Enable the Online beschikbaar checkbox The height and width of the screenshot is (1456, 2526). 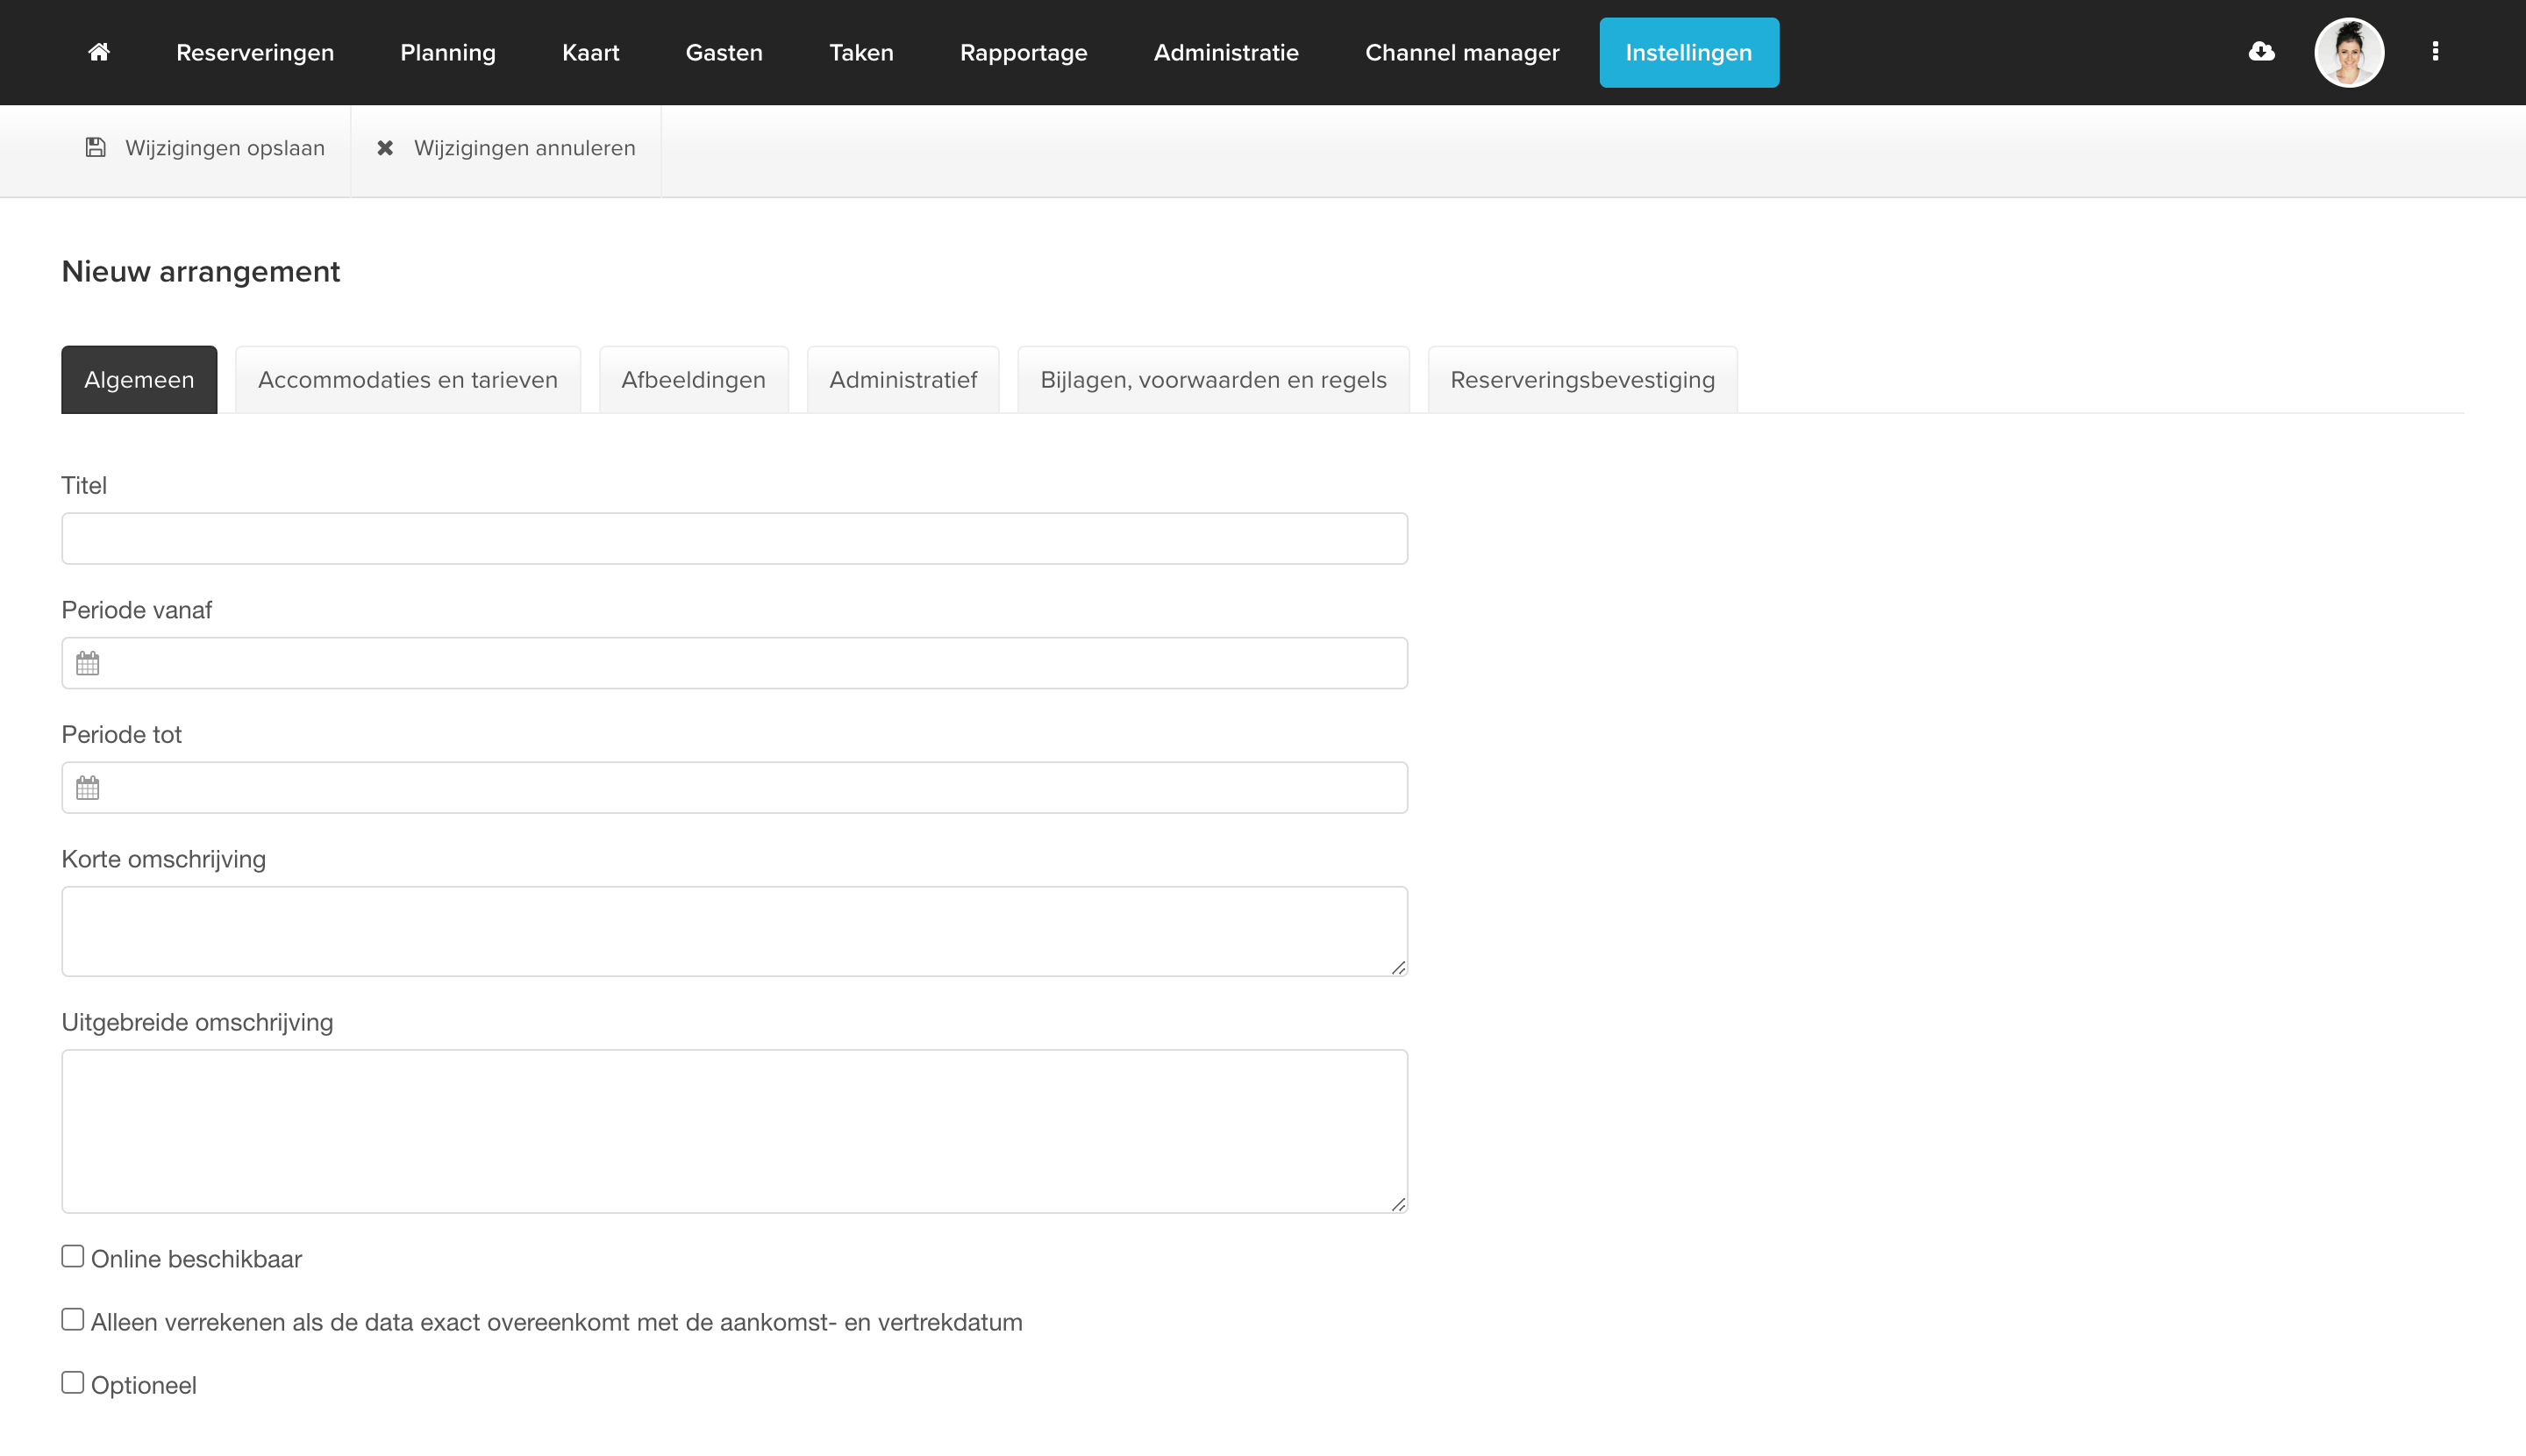[x=73, y=1256]
